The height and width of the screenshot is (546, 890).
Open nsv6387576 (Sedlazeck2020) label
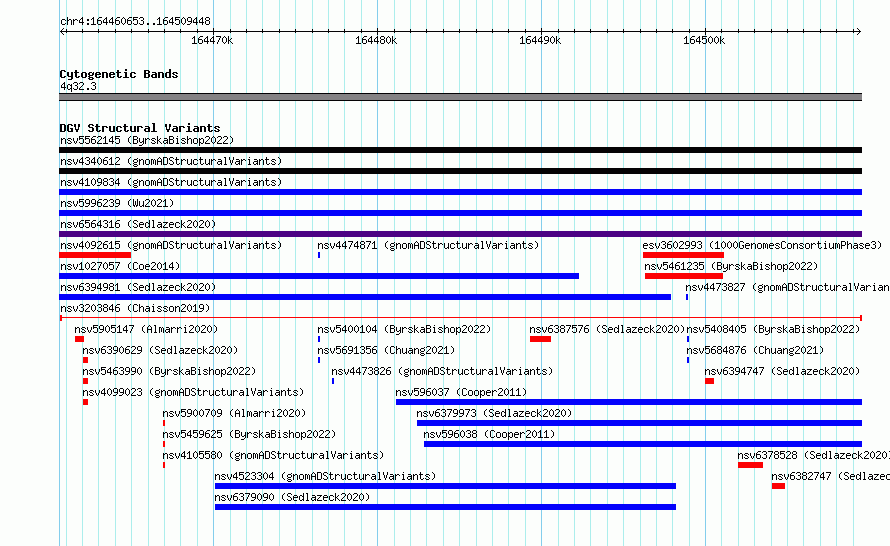click(607, 329)
